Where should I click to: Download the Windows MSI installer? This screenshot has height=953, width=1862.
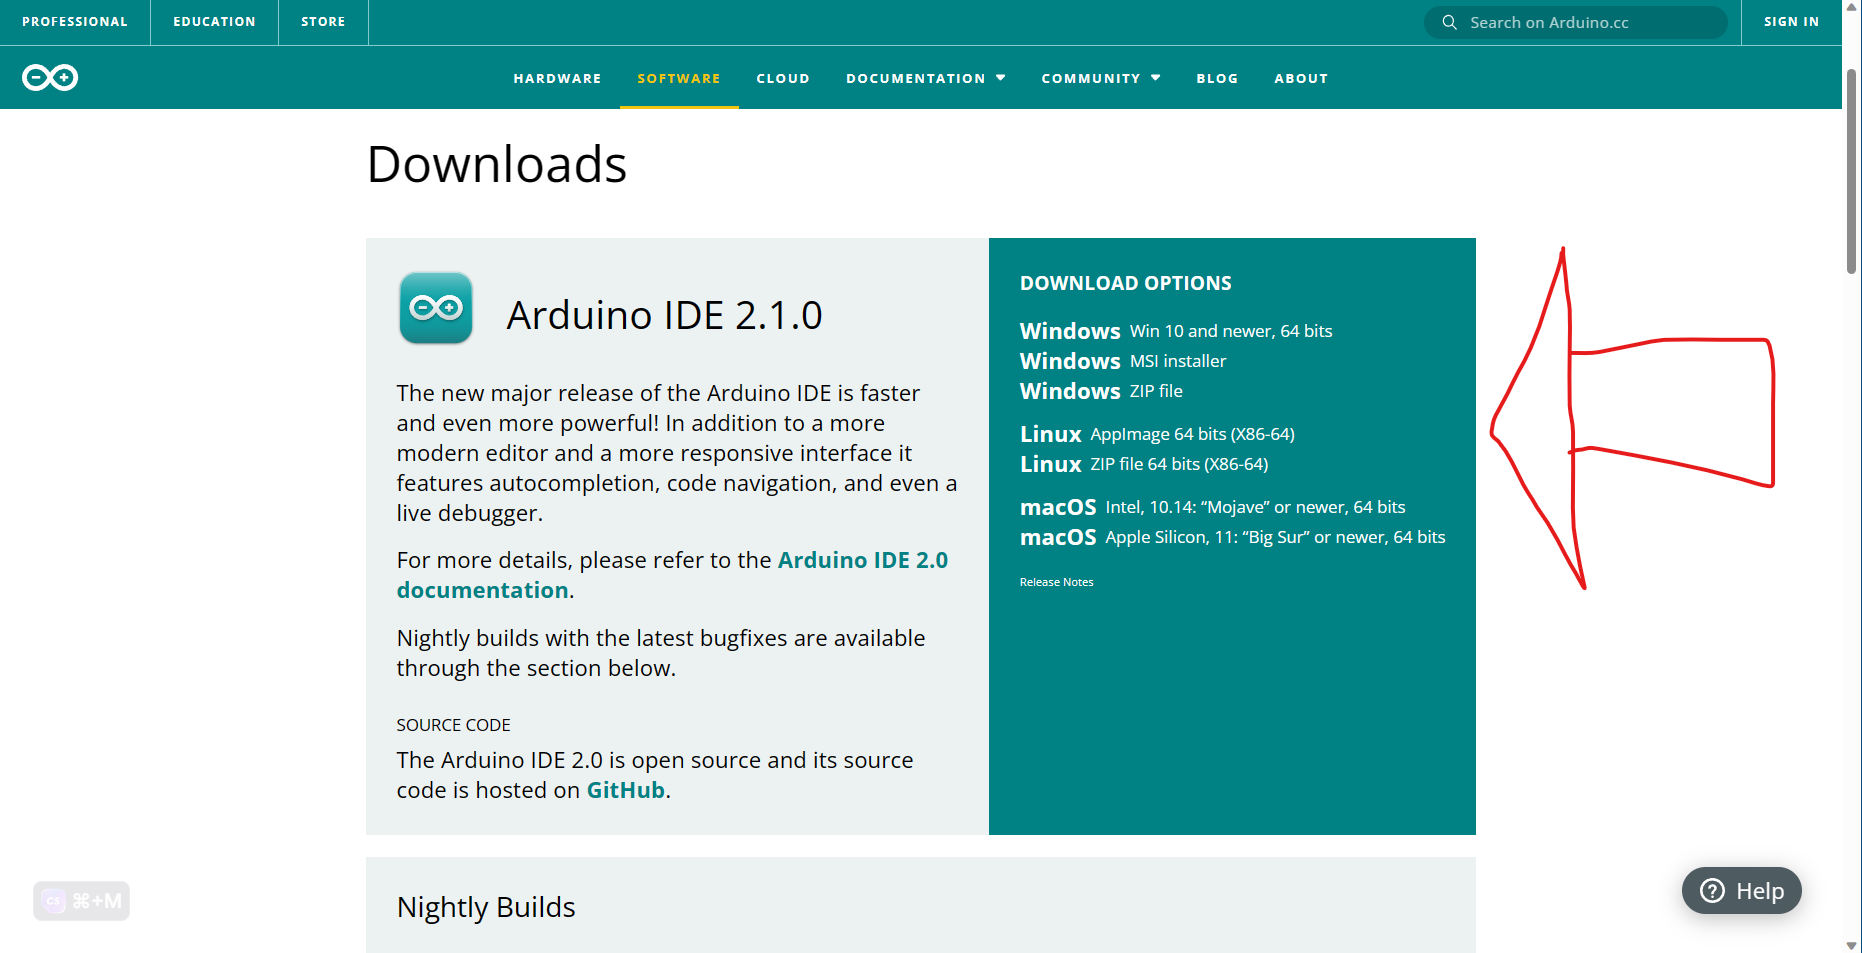point(1122,361)
